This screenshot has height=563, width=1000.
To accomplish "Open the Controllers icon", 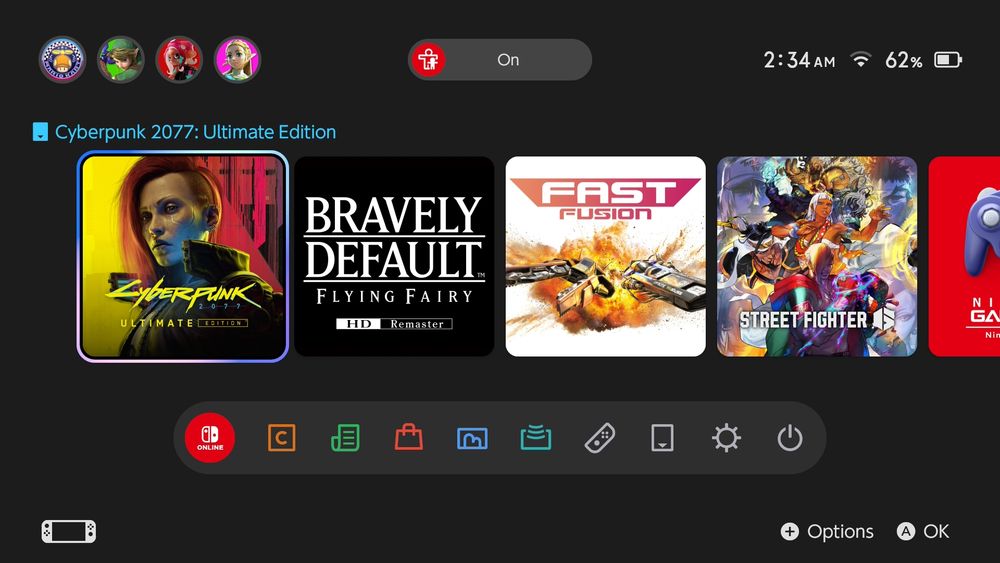I will 599,438.
